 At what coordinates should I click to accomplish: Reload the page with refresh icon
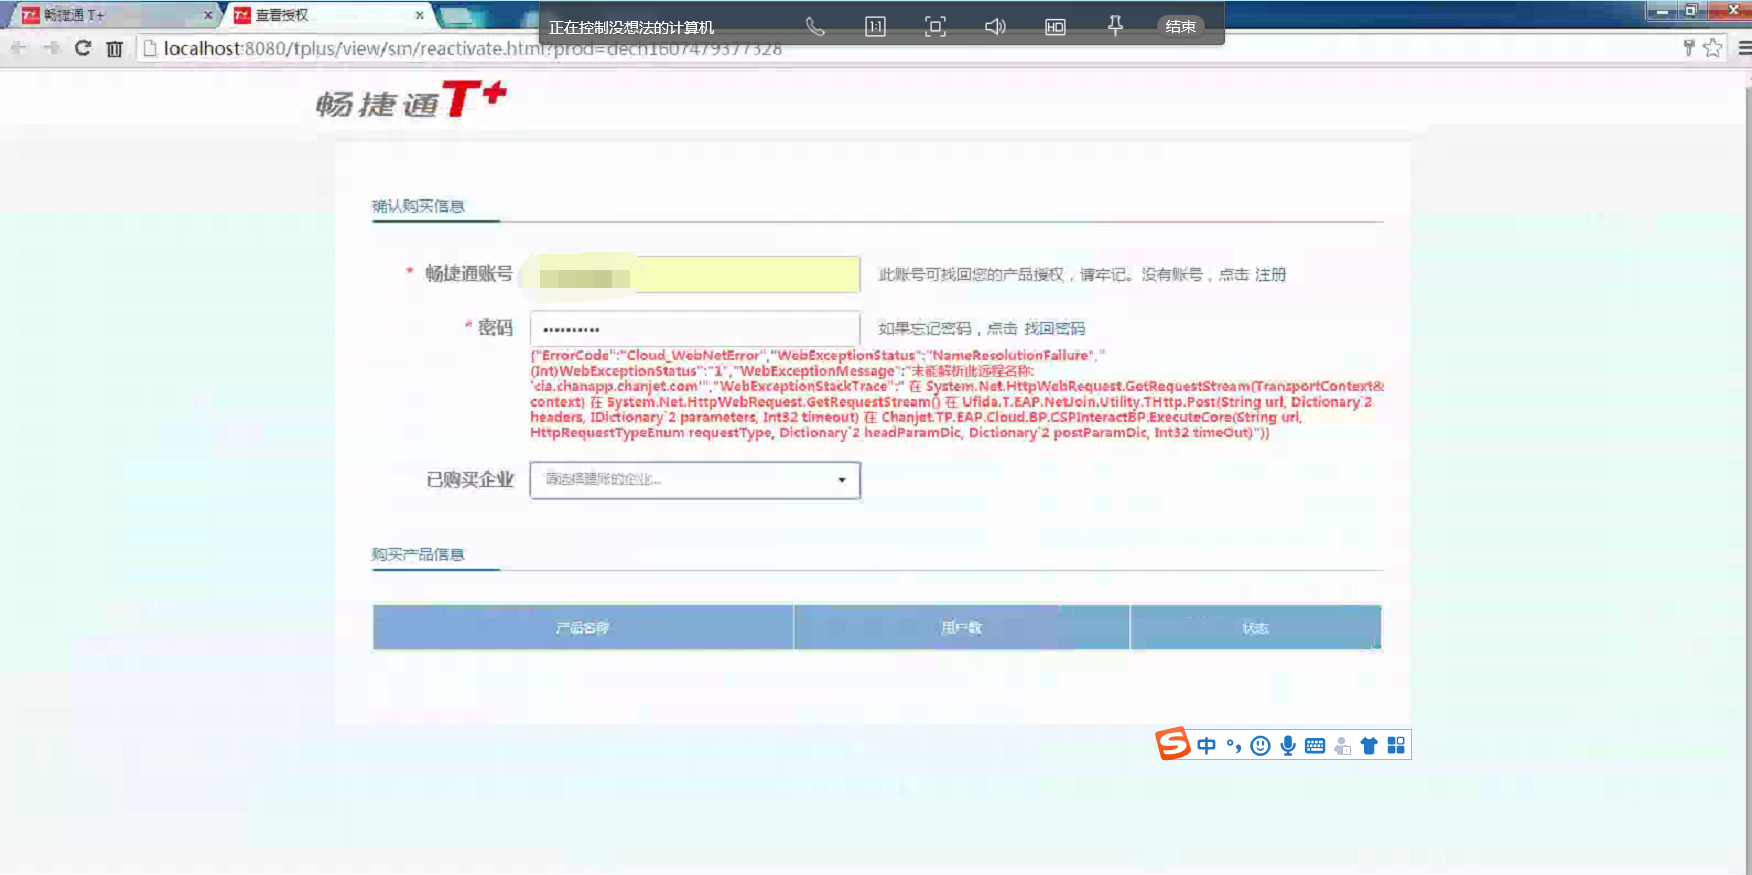[x=83, y=48]
